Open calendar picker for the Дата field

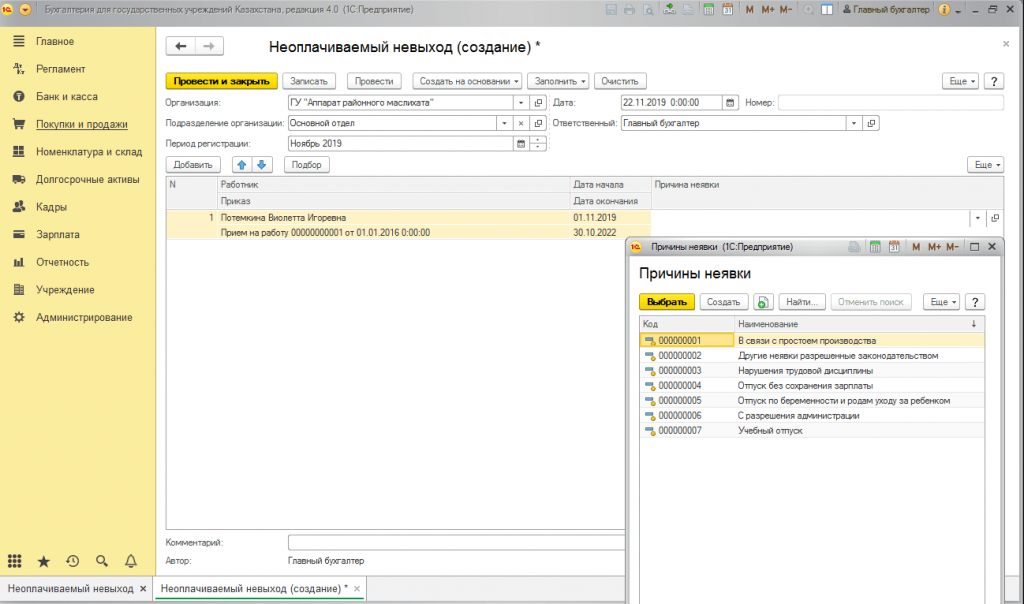coord(731,102)
